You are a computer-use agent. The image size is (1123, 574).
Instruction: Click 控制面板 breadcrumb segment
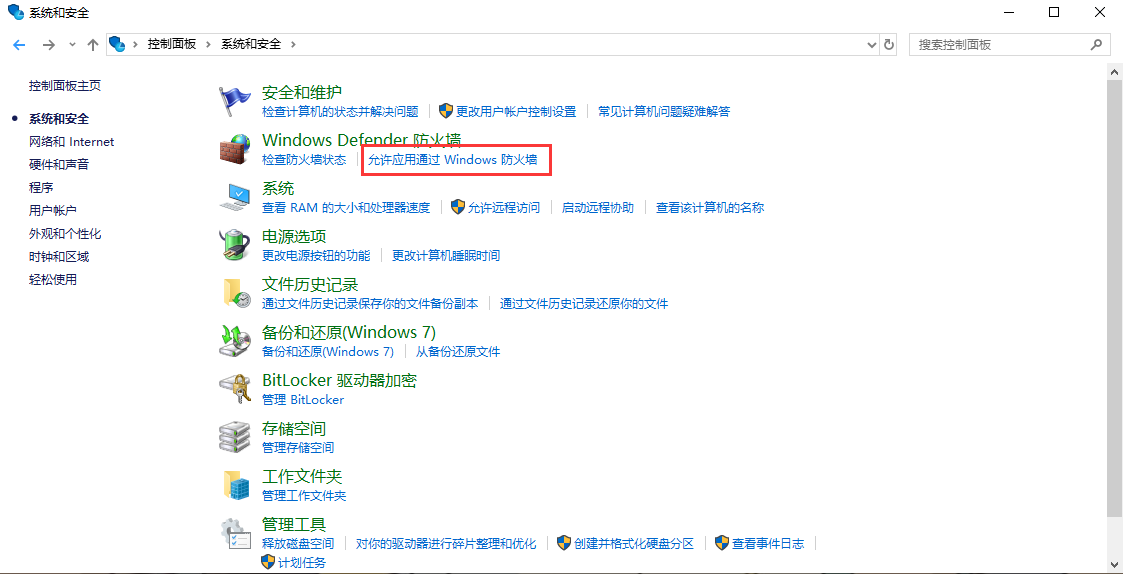(172, 44)
